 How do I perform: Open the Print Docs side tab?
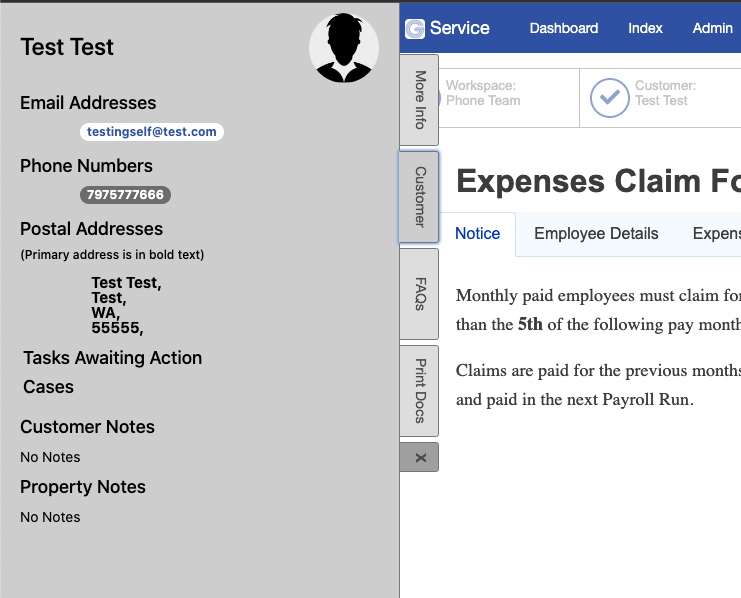[x=420, y=390]
